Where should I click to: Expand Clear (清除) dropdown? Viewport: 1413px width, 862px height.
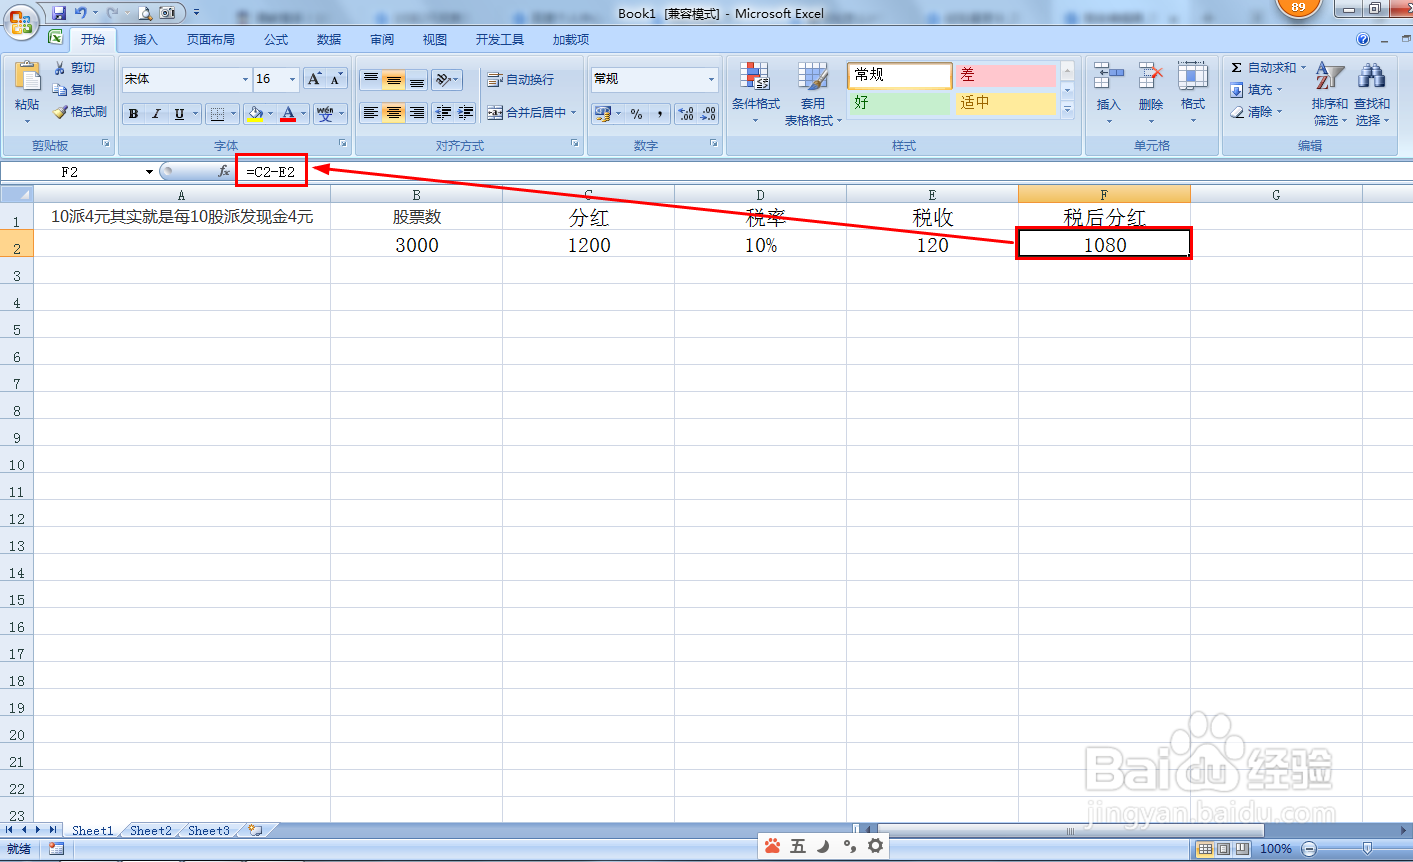1279,112
